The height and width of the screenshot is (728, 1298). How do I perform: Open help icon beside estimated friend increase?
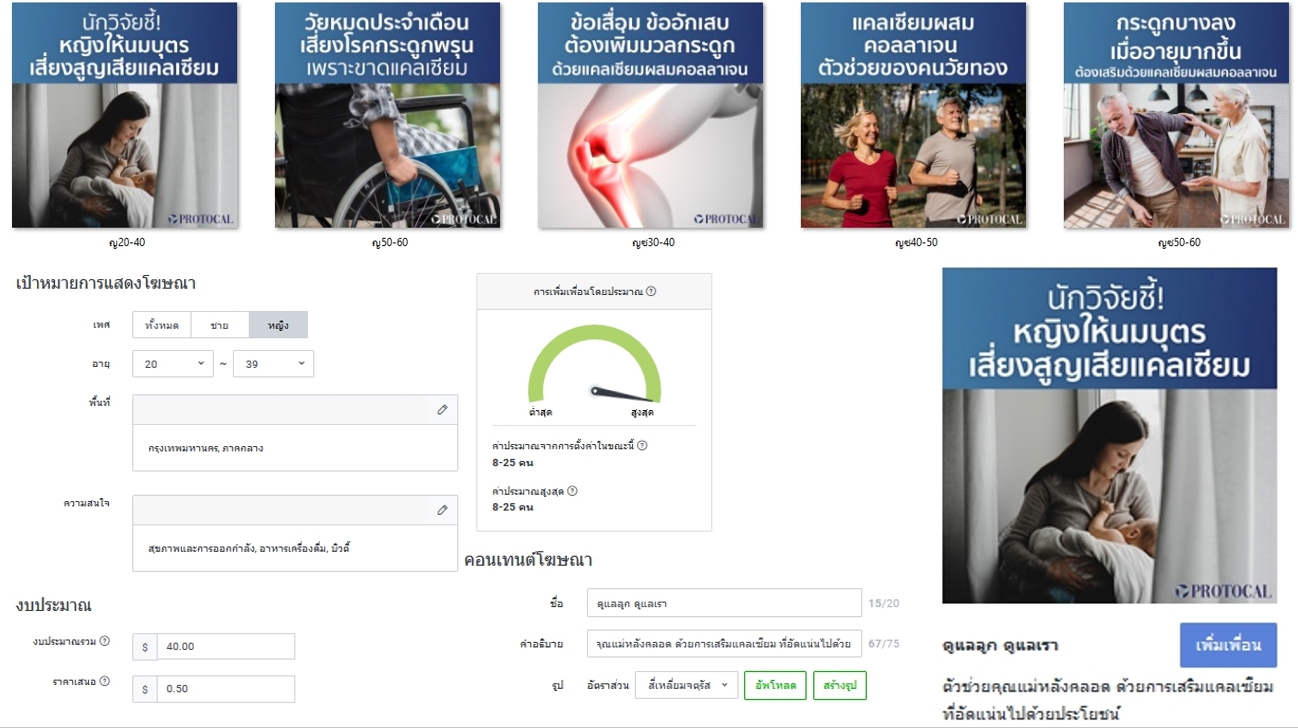point(651,292)
